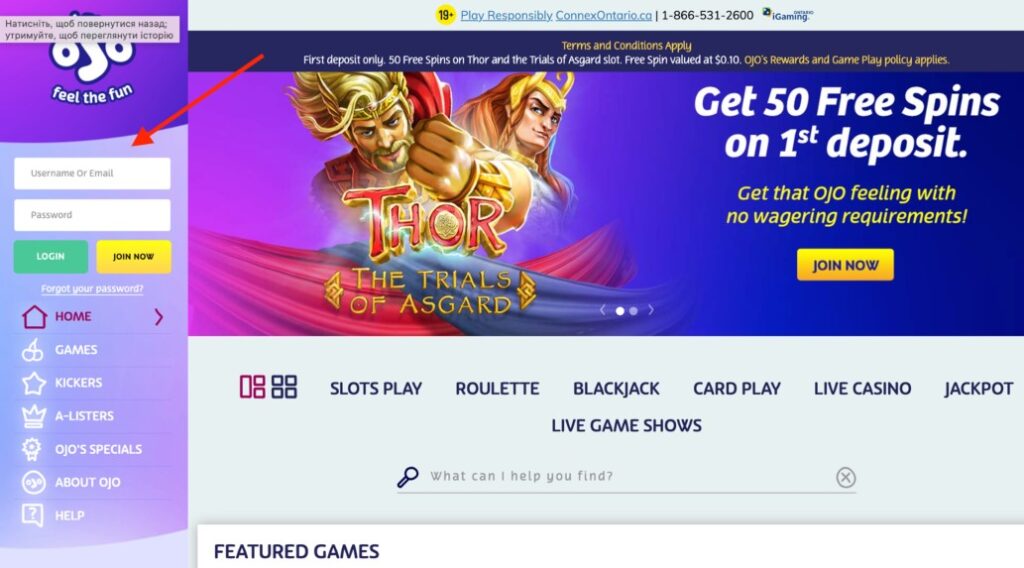Click the OJO's Specials badge icon

31,449
